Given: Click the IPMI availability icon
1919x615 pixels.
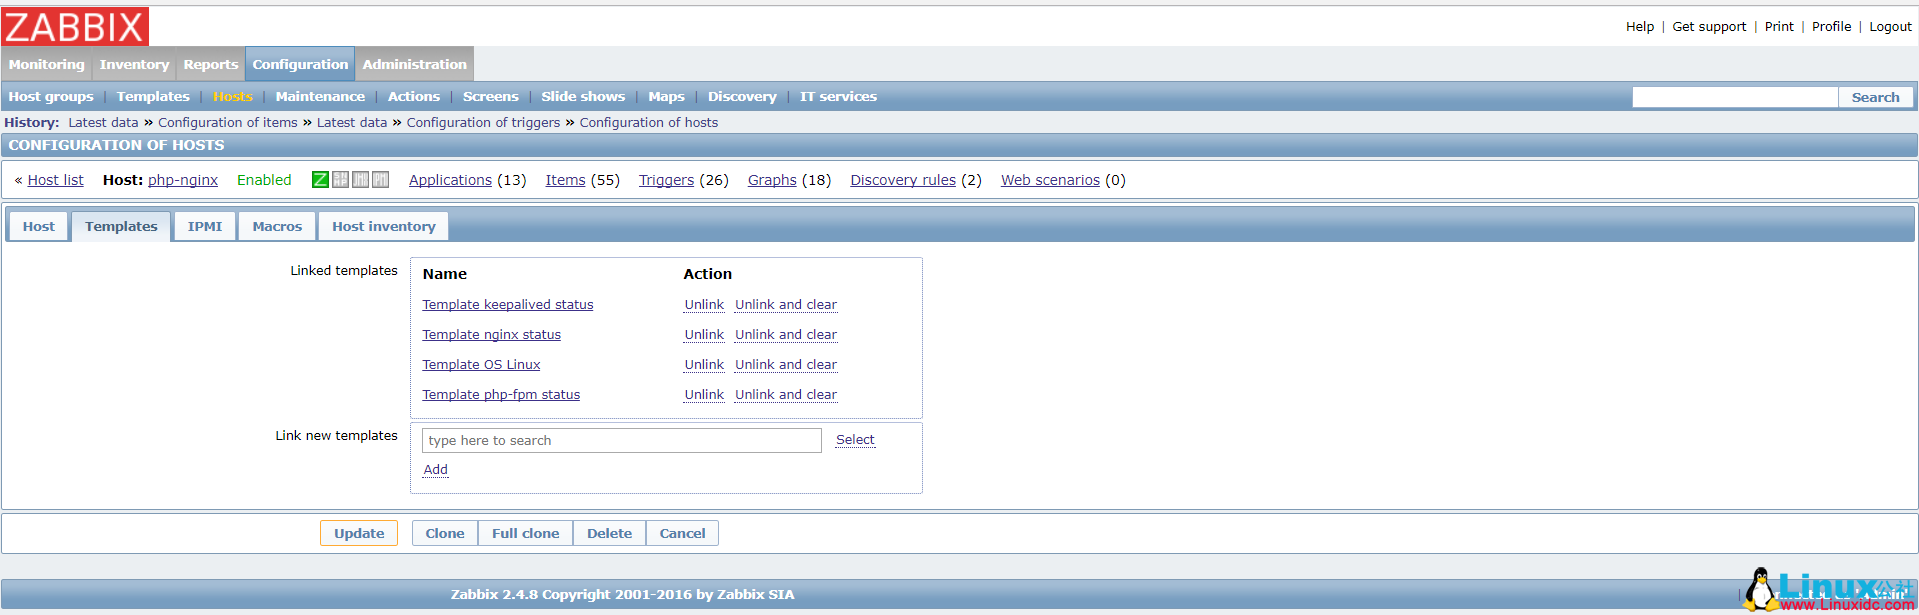Looking at the screenshot, I should (380, 180).
